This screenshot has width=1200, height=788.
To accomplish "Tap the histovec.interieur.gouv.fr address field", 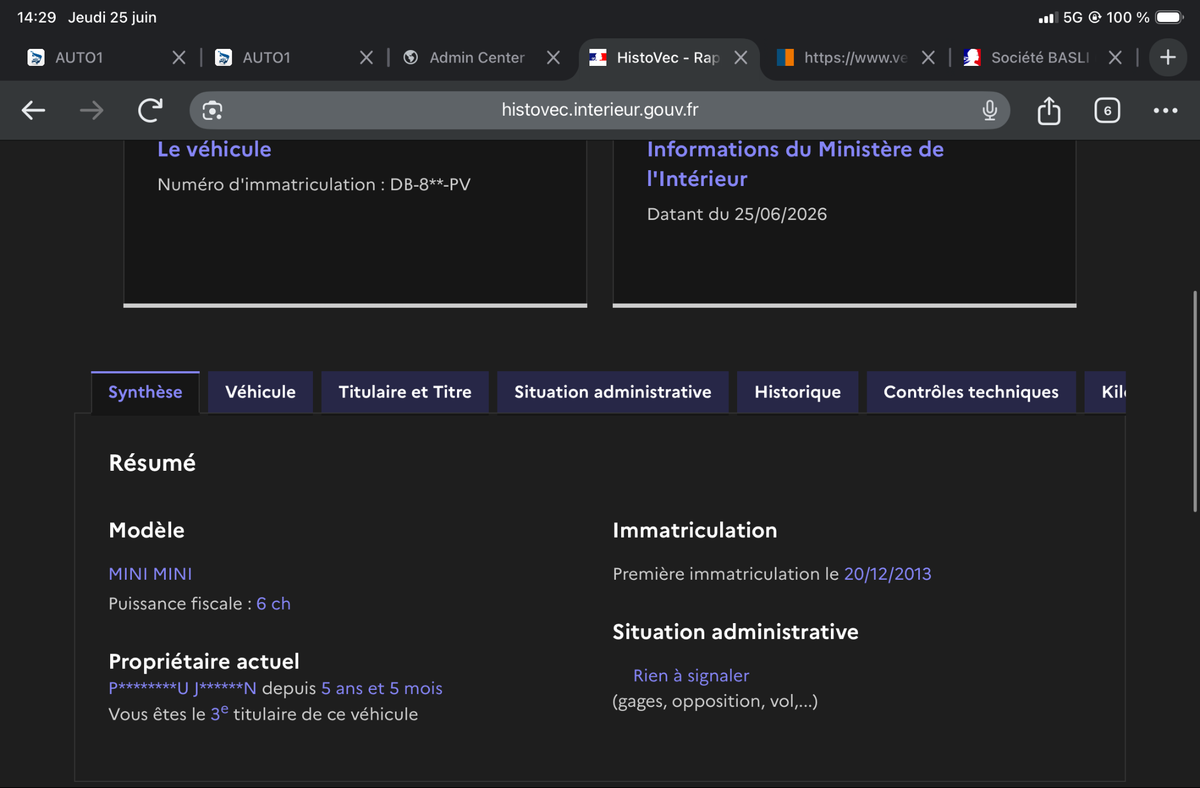I will [600, 110].
